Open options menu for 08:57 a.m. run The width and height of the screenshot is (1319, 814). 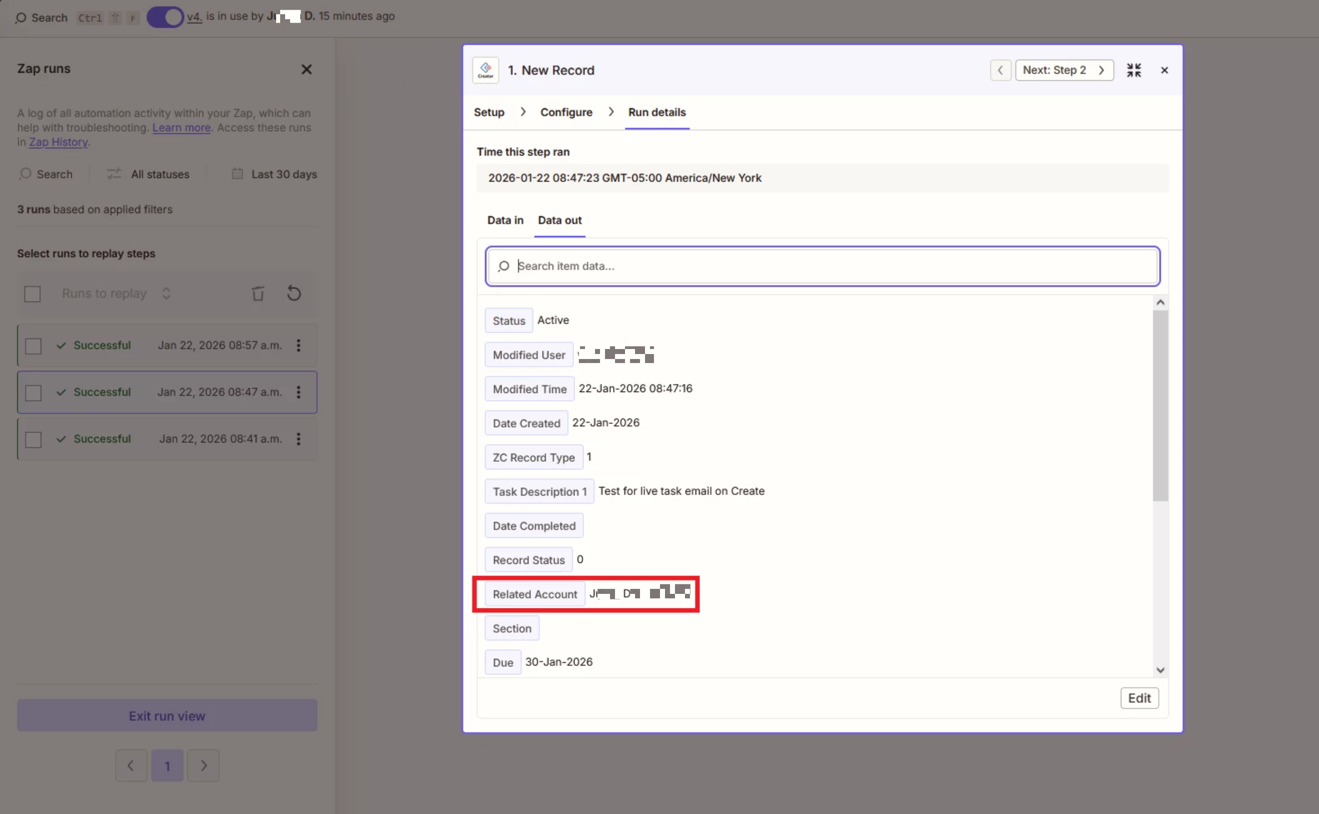coord(298,346)
